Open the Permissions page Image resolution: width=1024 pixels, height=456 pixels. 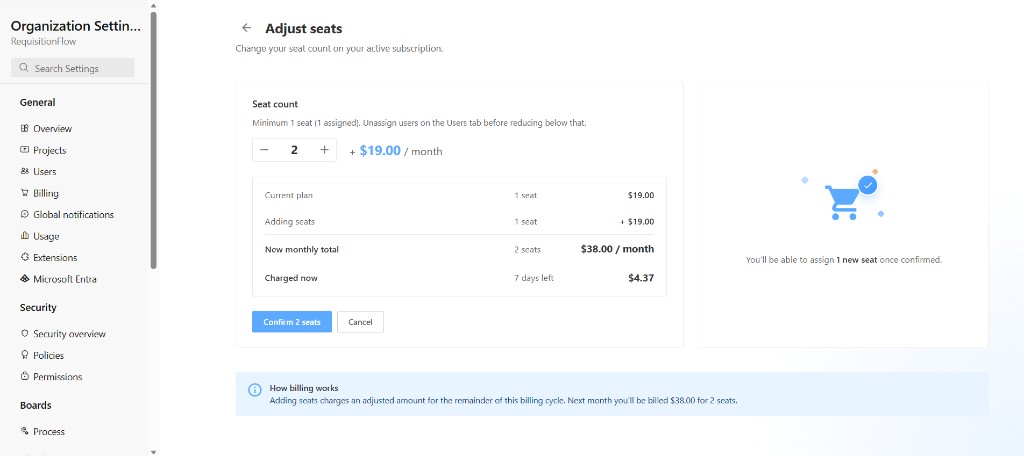[57, 377]
